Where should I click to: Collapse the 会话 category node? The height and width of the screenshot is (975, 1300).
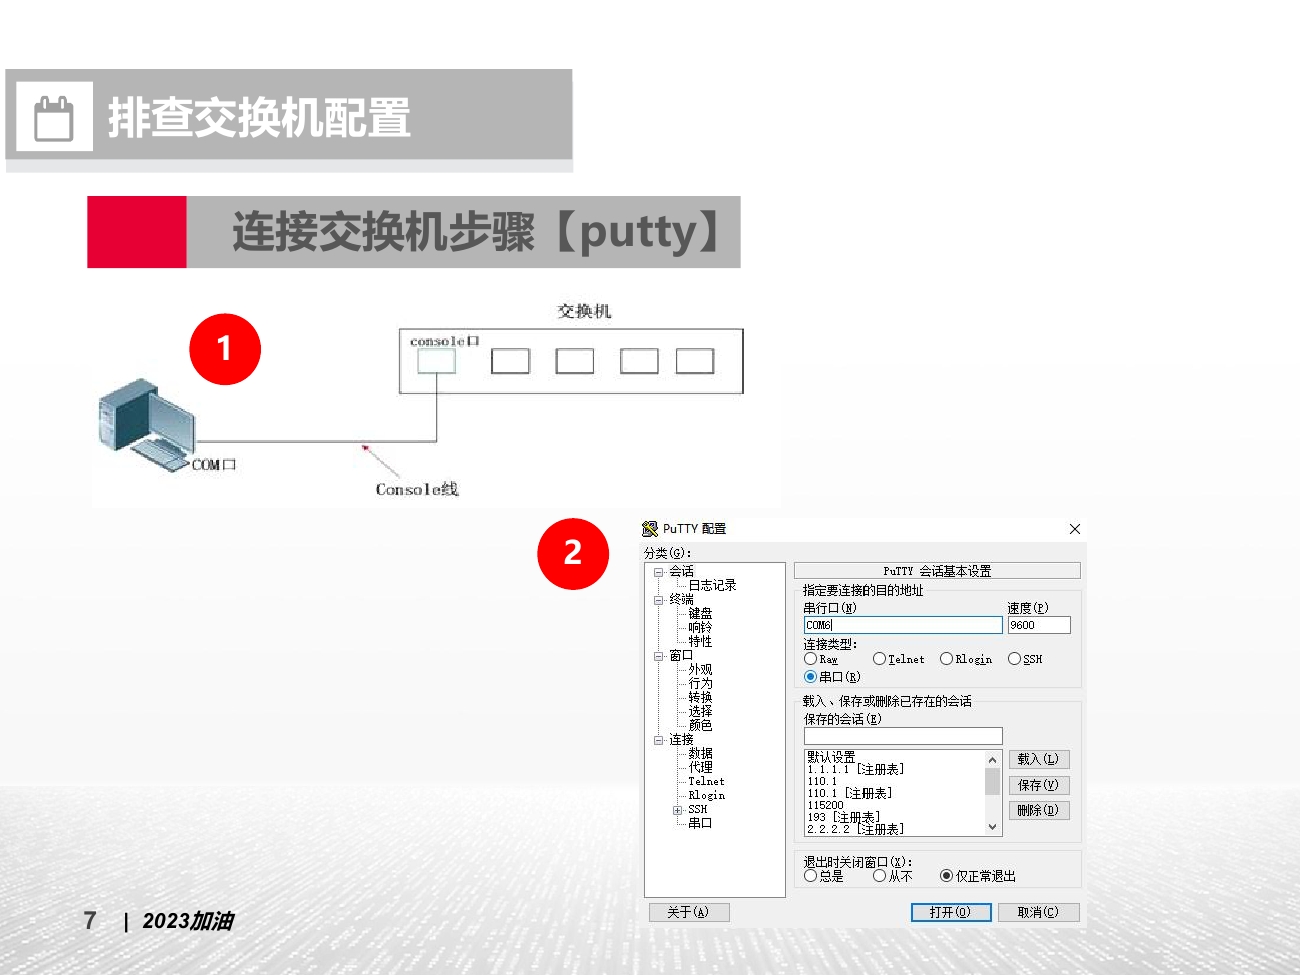[x=657, y=571]
